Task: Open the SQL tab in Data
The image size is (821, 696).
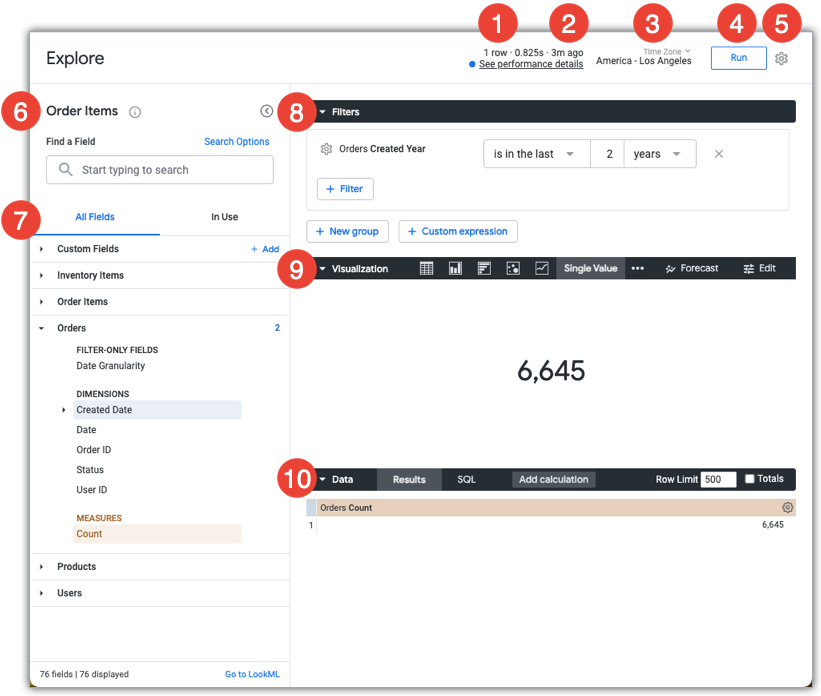Action: [x=466, y=479]
